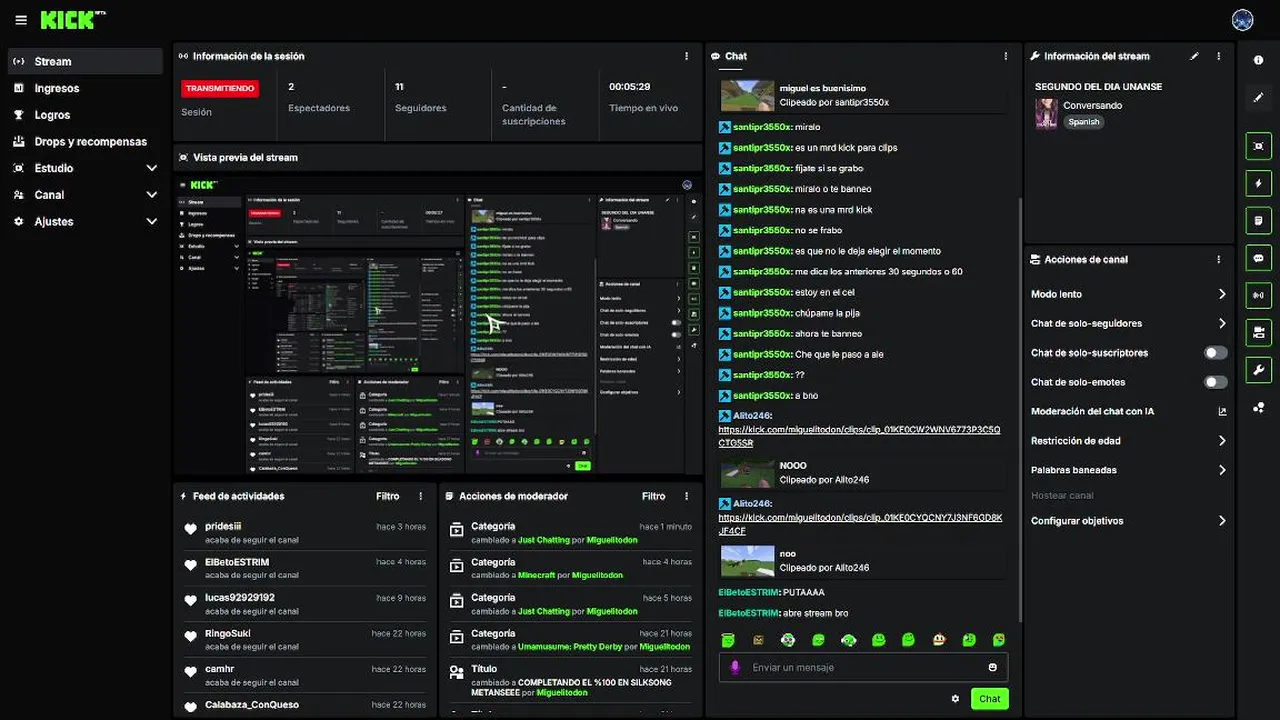Screen dimensions: 1280x720
Task: Toggle the broadcast signal widget in the right rail
Action: (x=1258, y=295)
